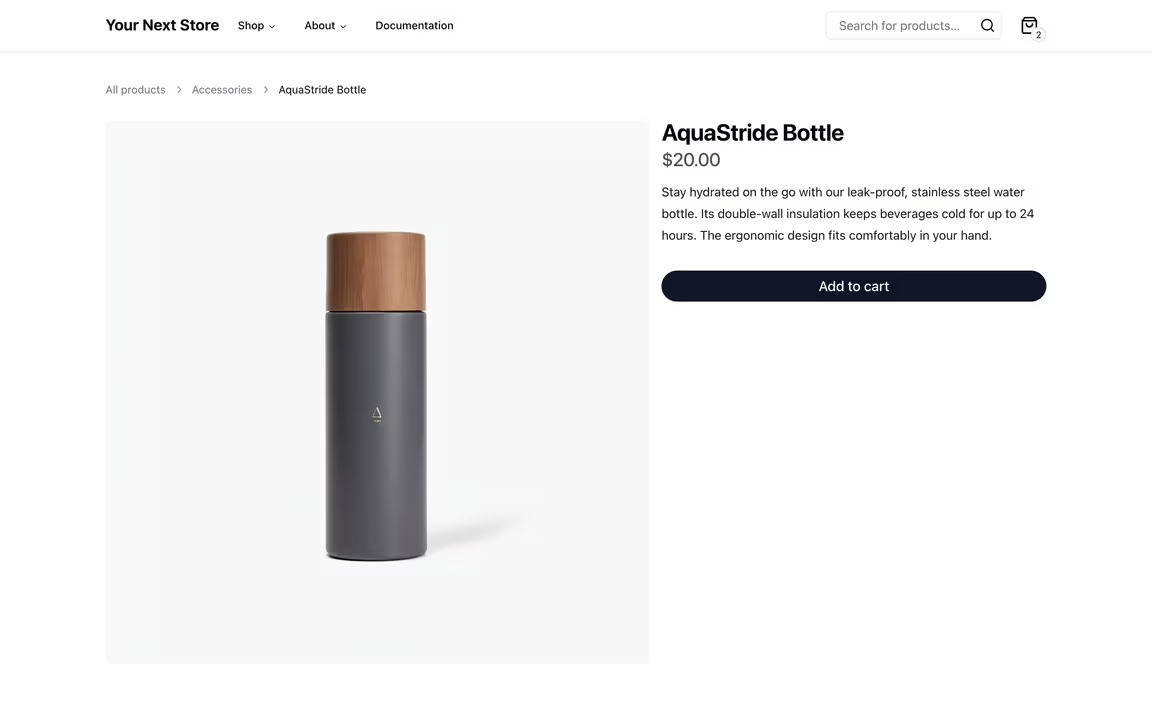The image size is (1152, 713).
Task: Click the chevron after All products breadcrumb
Action: tap(179, 90)
